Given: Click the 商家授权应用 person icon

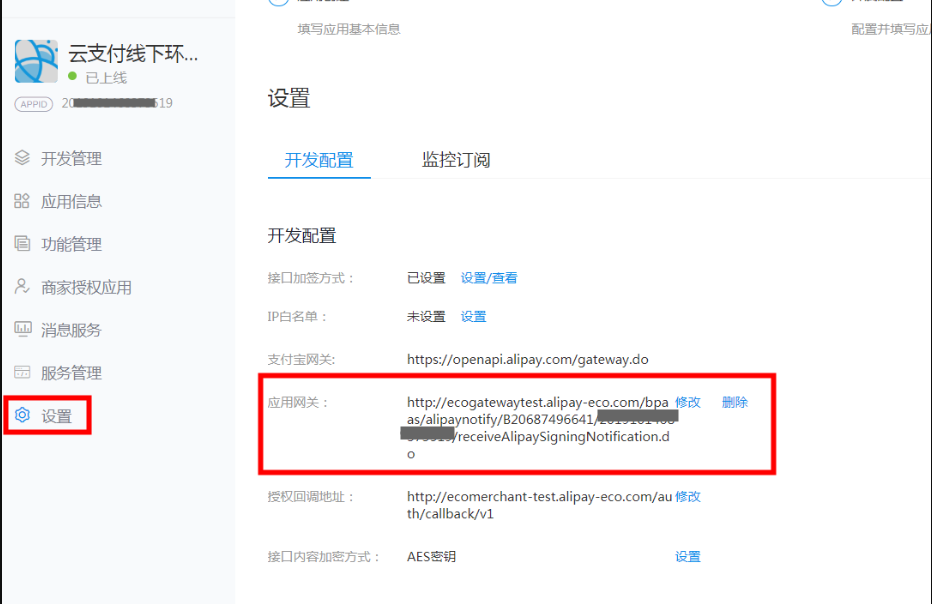Looking at the screenshot, I should (22, 287).
